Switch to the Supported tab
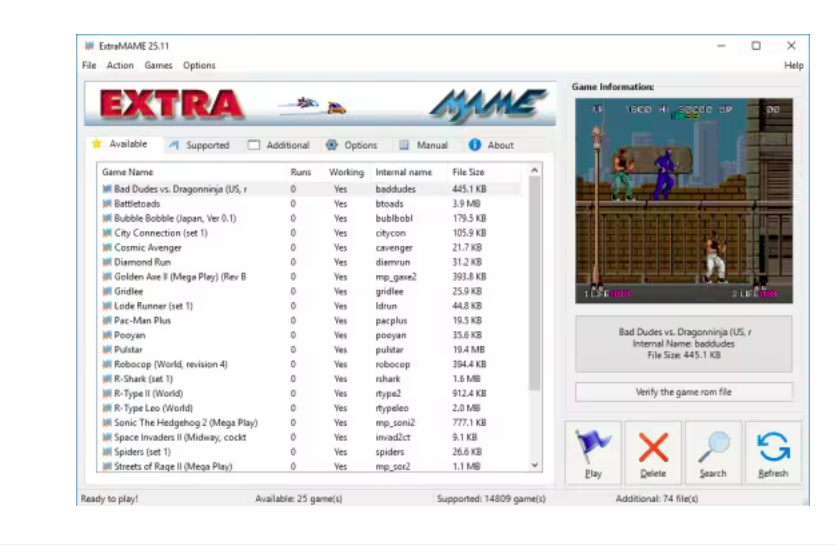This screenshot has width=836, height=550. (x=199, y=145)
